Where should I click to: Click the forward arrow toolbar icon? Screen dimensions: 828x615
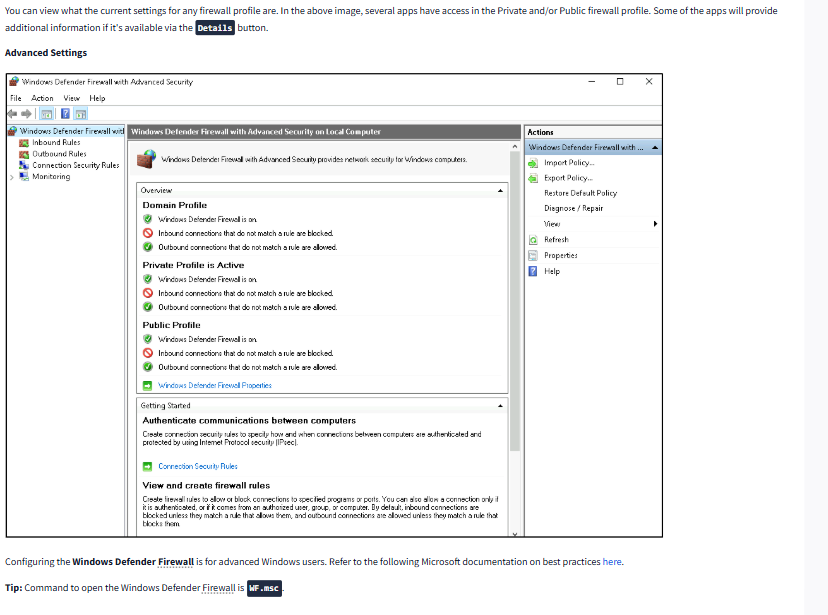(27, 114)
